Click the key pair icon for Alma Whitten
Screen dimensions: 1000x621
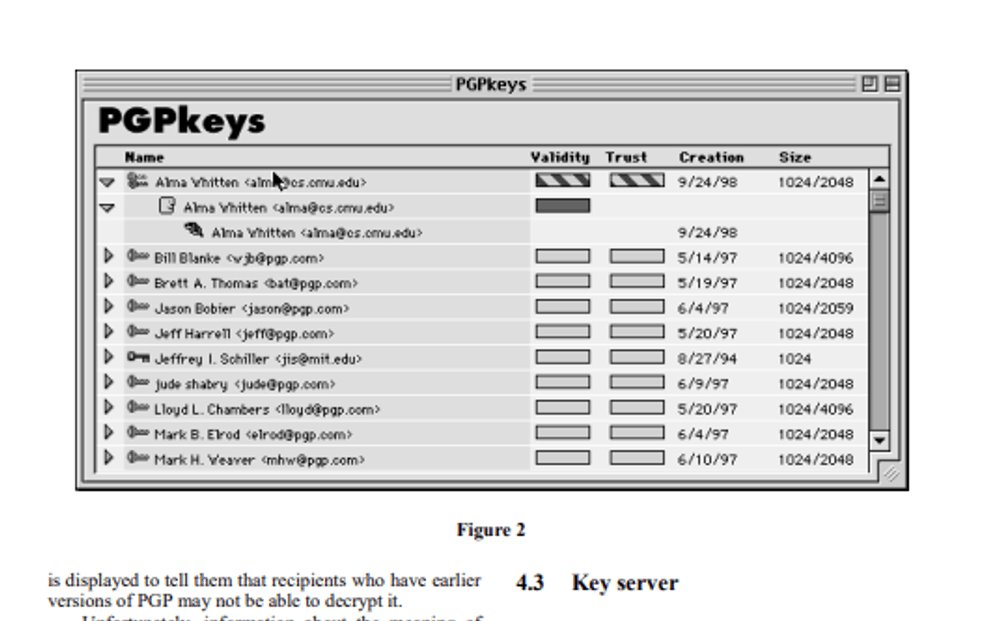point(137,181)
